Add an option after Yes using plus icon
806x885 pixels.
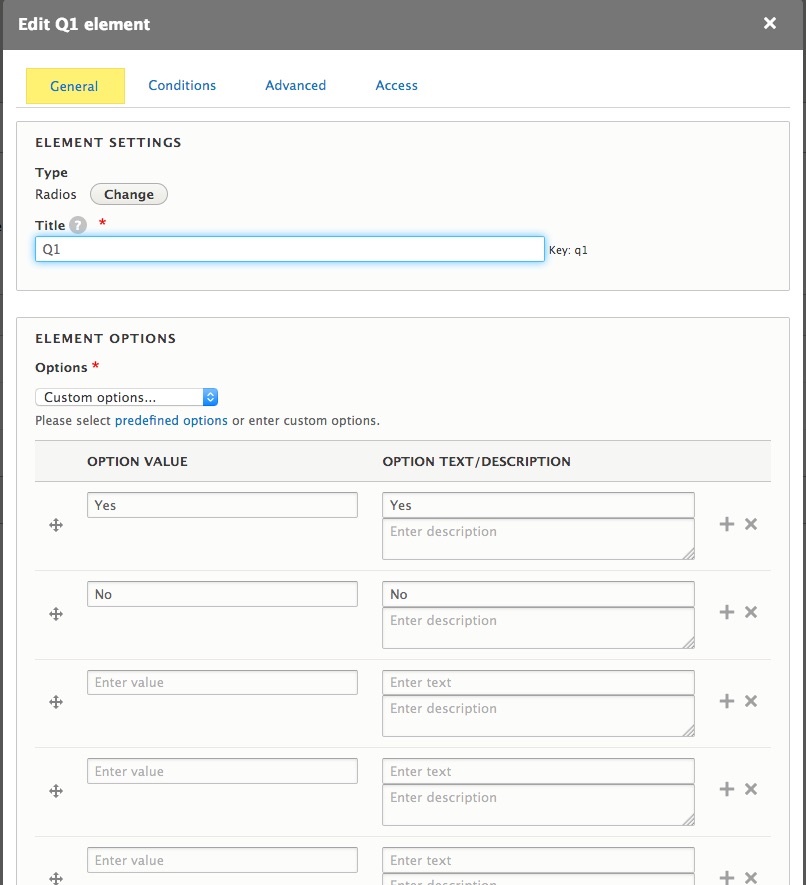pyautogui.click(x=727, y=523)
